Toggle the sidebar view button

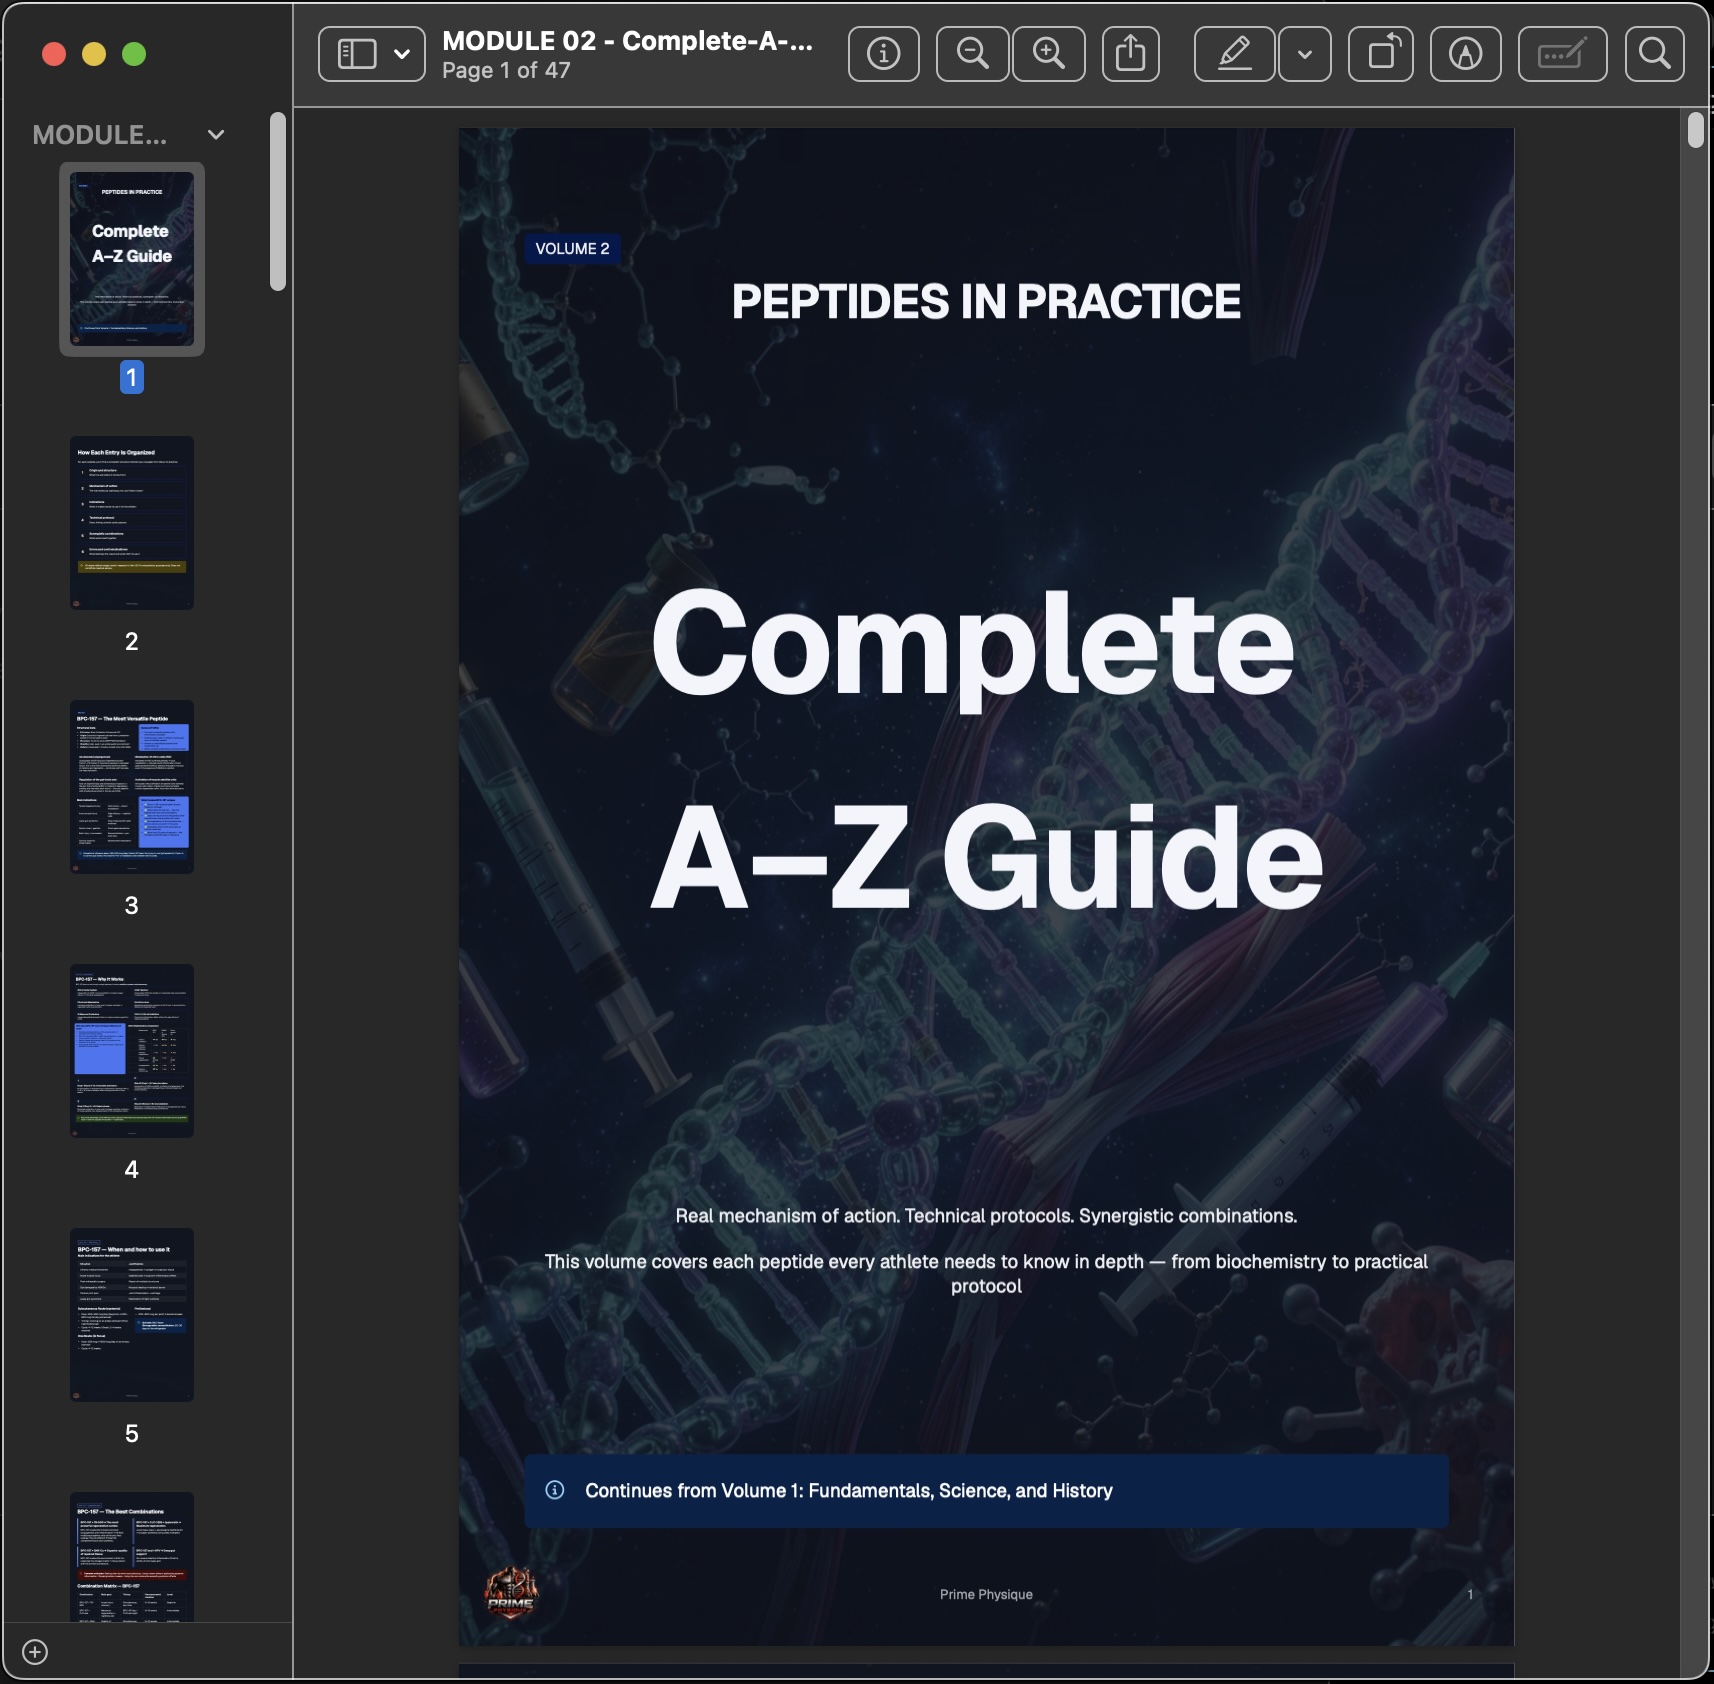[356, 54]
